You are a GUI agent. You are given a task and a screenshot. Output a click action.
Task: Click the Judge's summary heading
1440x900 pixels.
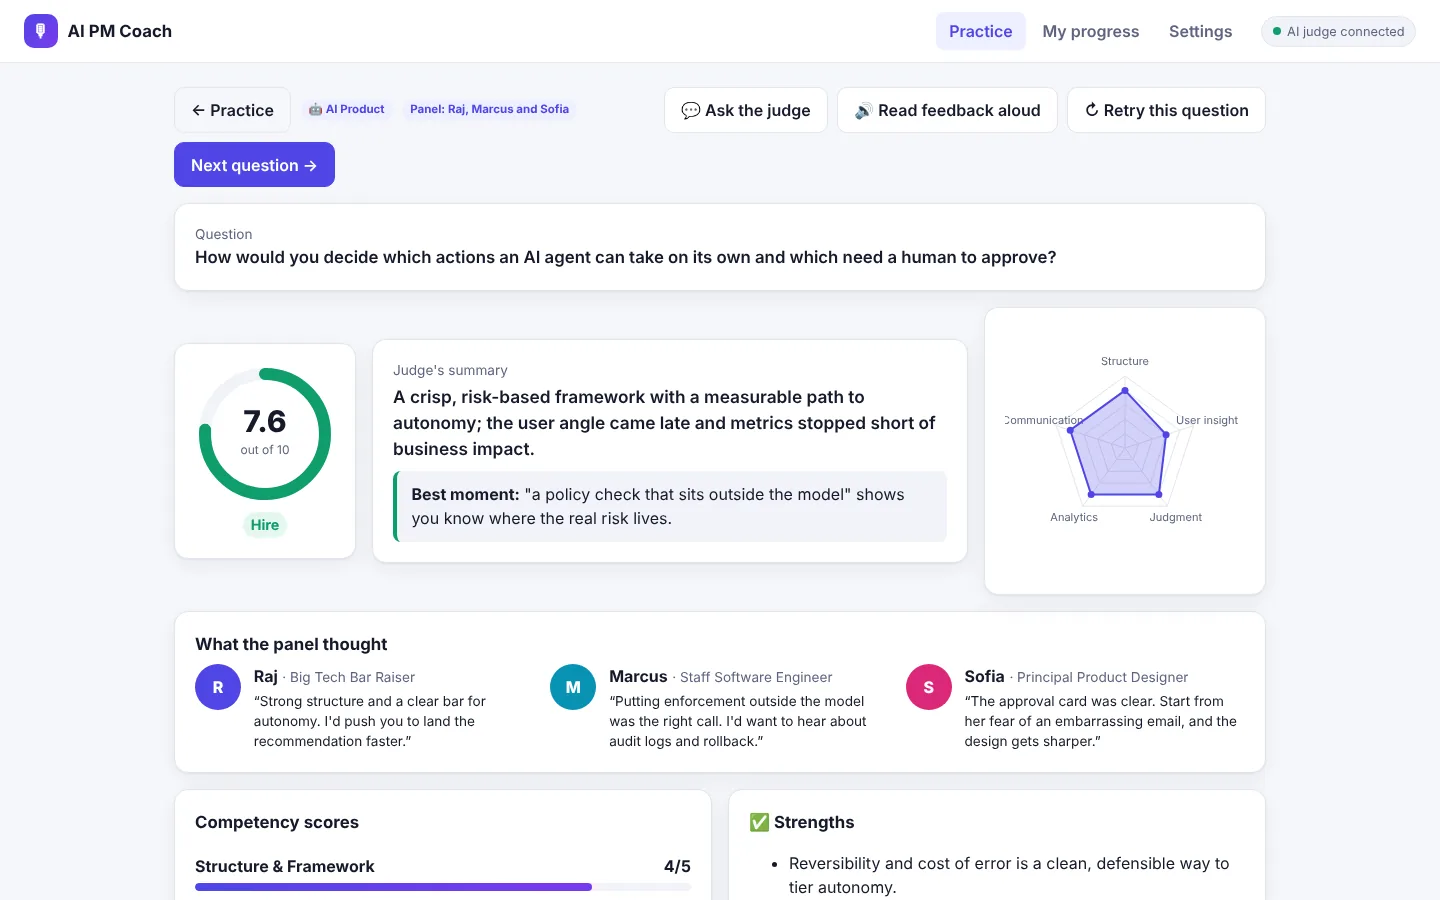pos(450,370)
